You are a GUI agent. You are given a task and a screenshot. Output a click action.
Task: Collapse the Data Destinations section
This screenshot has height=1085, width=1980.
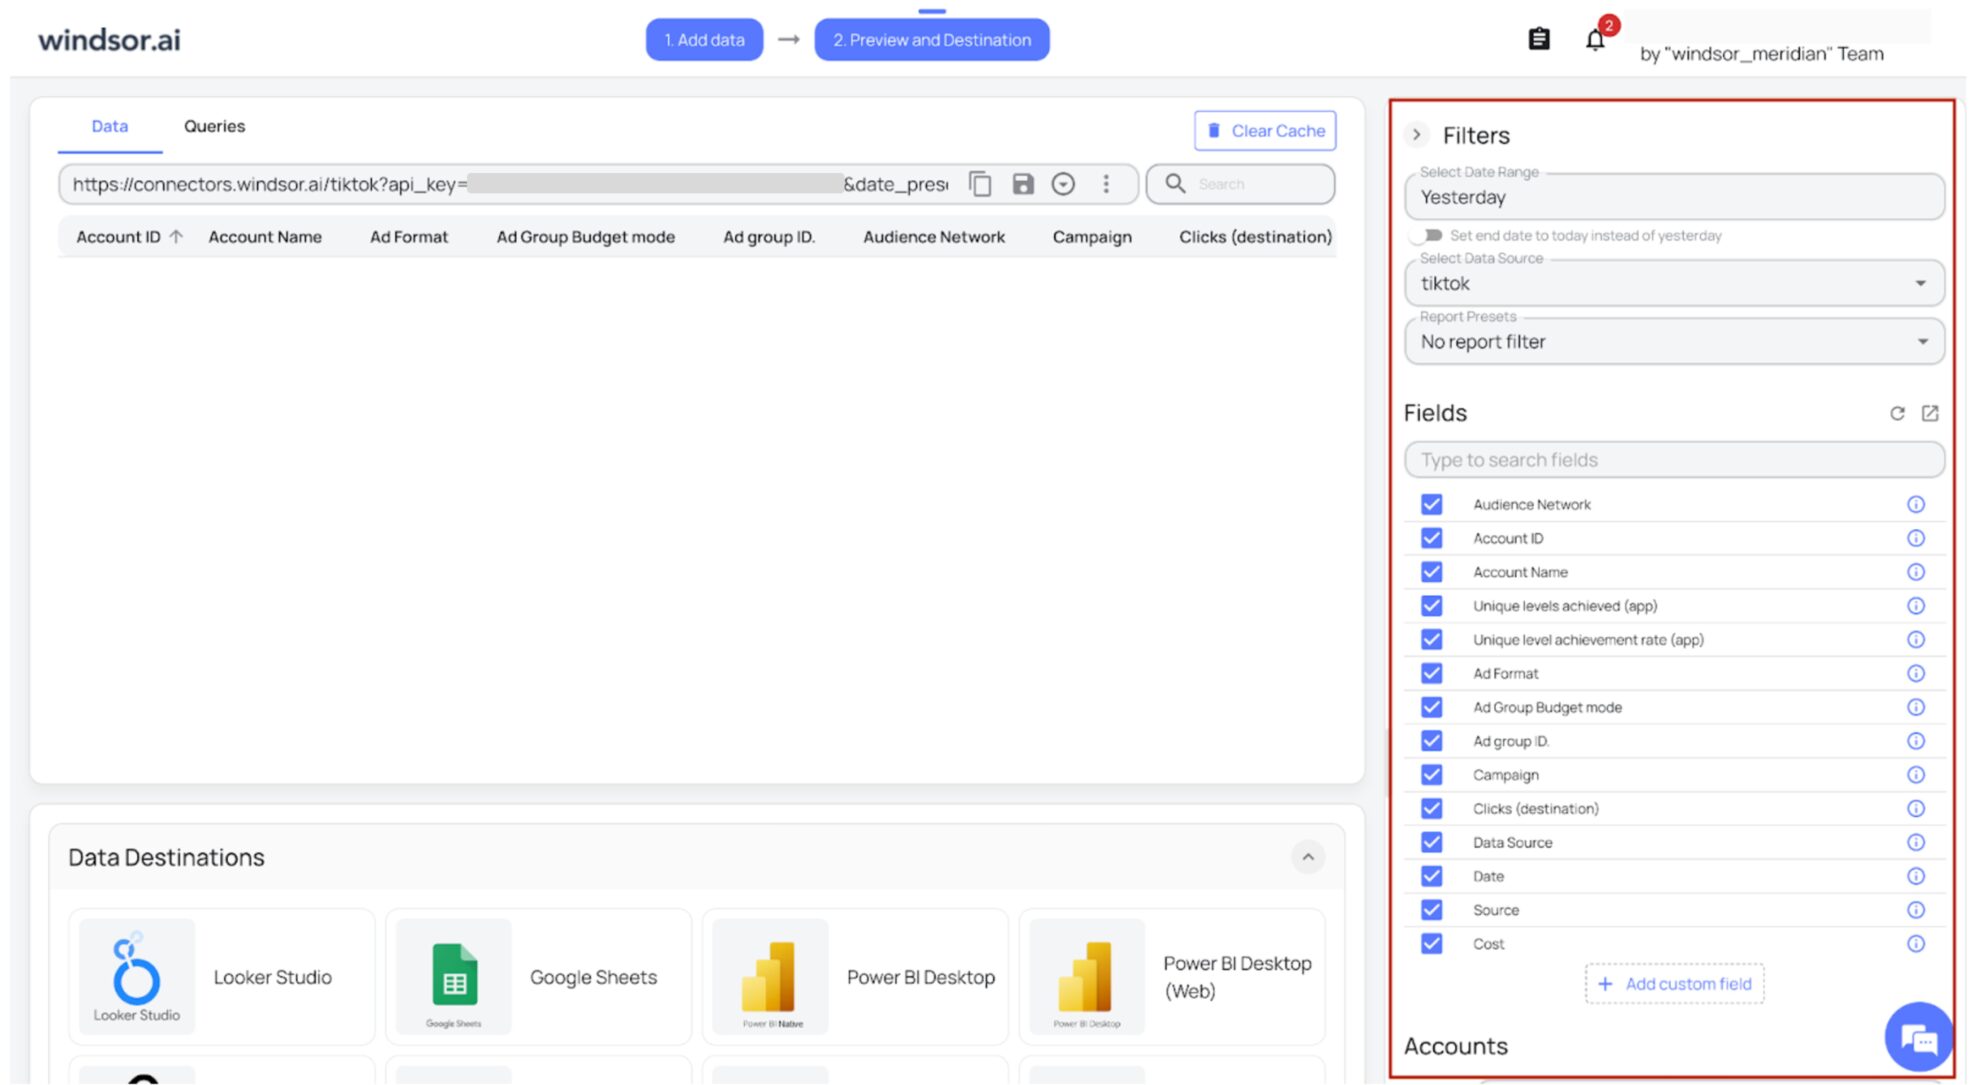tap(1308, 857)
